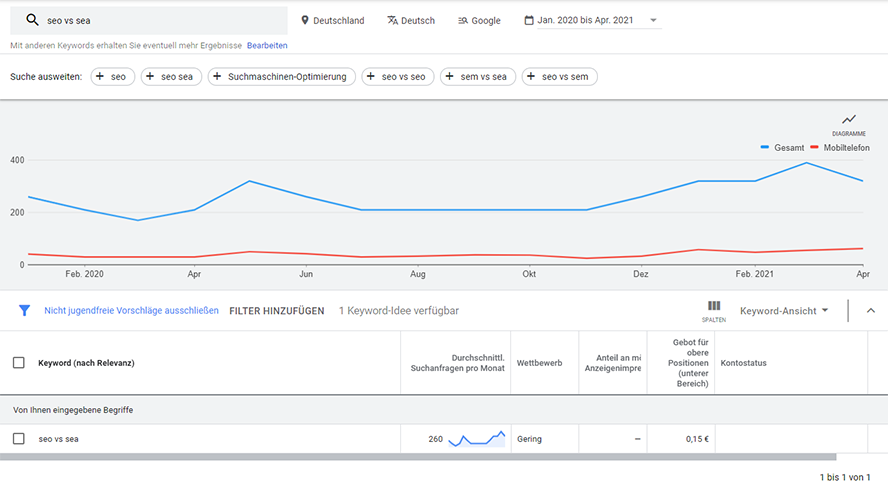
Task: Open the Spalten columns icon
Action: (714, 306)
